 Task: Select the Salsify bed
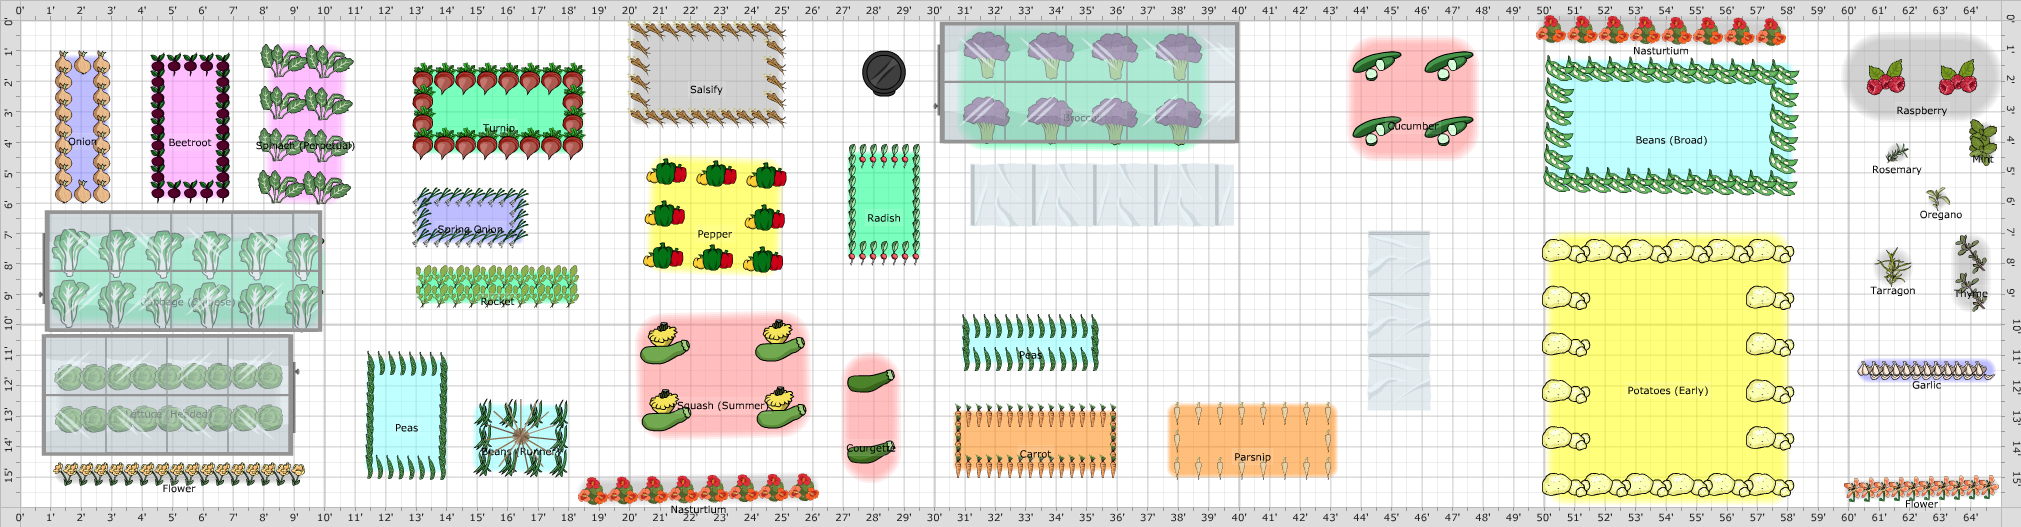pyautogui.click(x=707, y=74)
